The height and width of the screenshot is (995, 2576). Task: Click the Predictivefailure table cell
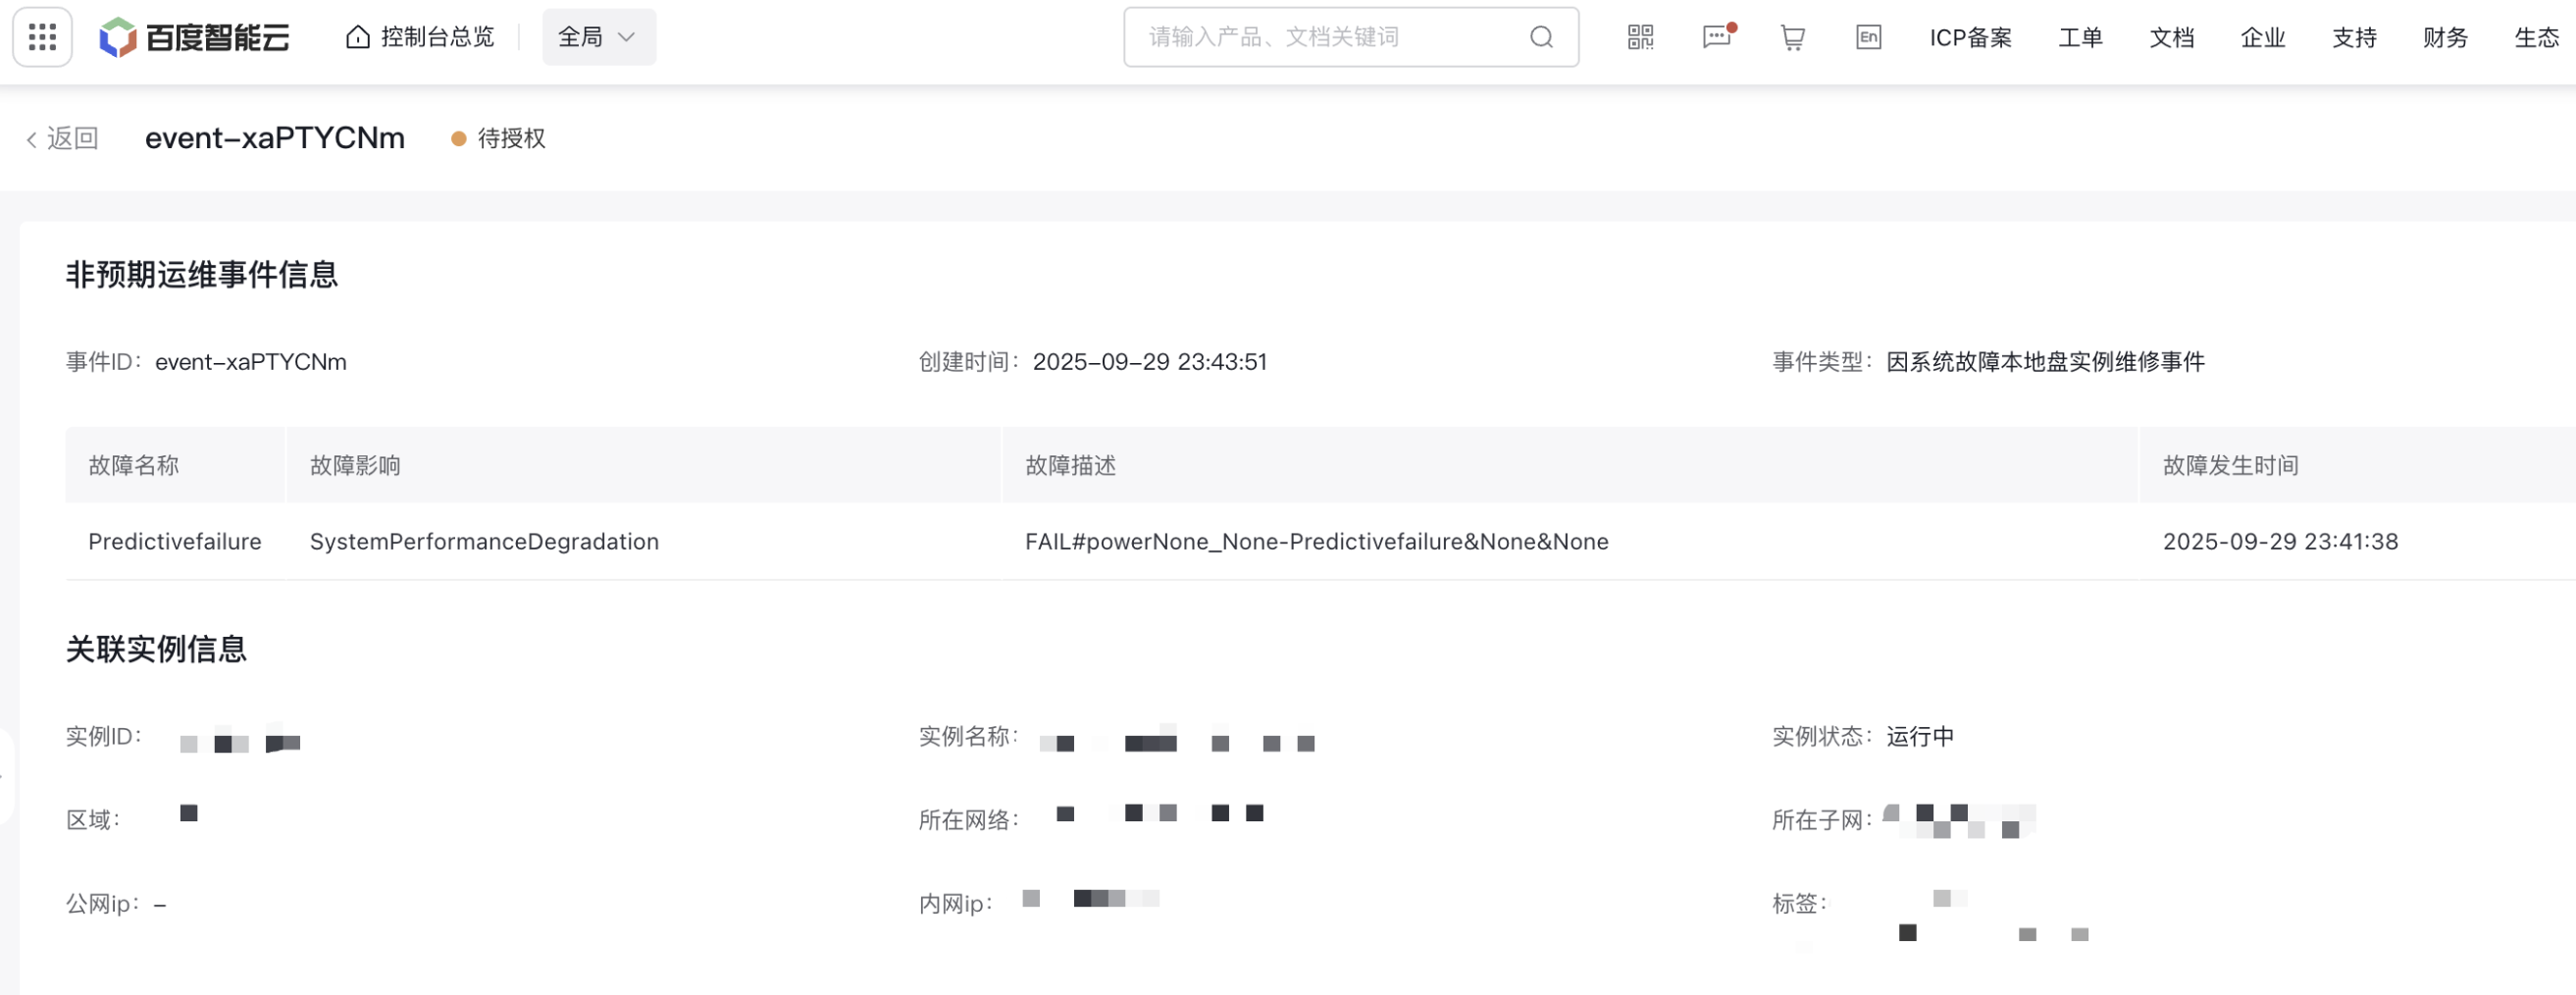coord(175,541)
